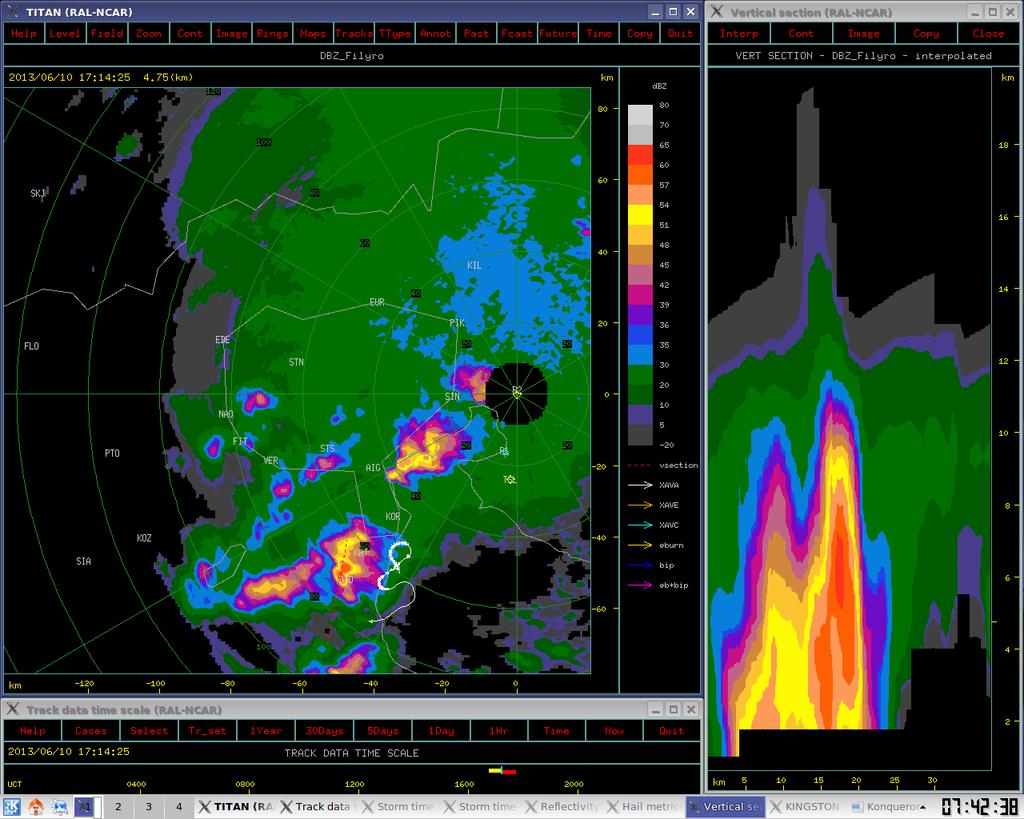Click the white 70–80 dBZ color swatch
The width and height of the screenshot is (1024, 819).
[640, 115]
